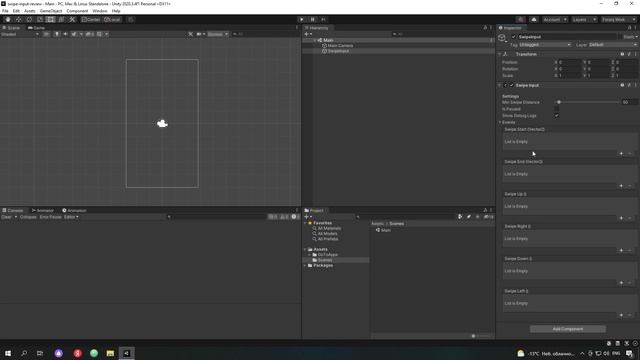This screenshot has width=640, height=360.
Task: Toggle scene 2D view mode button
Action: click(46, 34)
